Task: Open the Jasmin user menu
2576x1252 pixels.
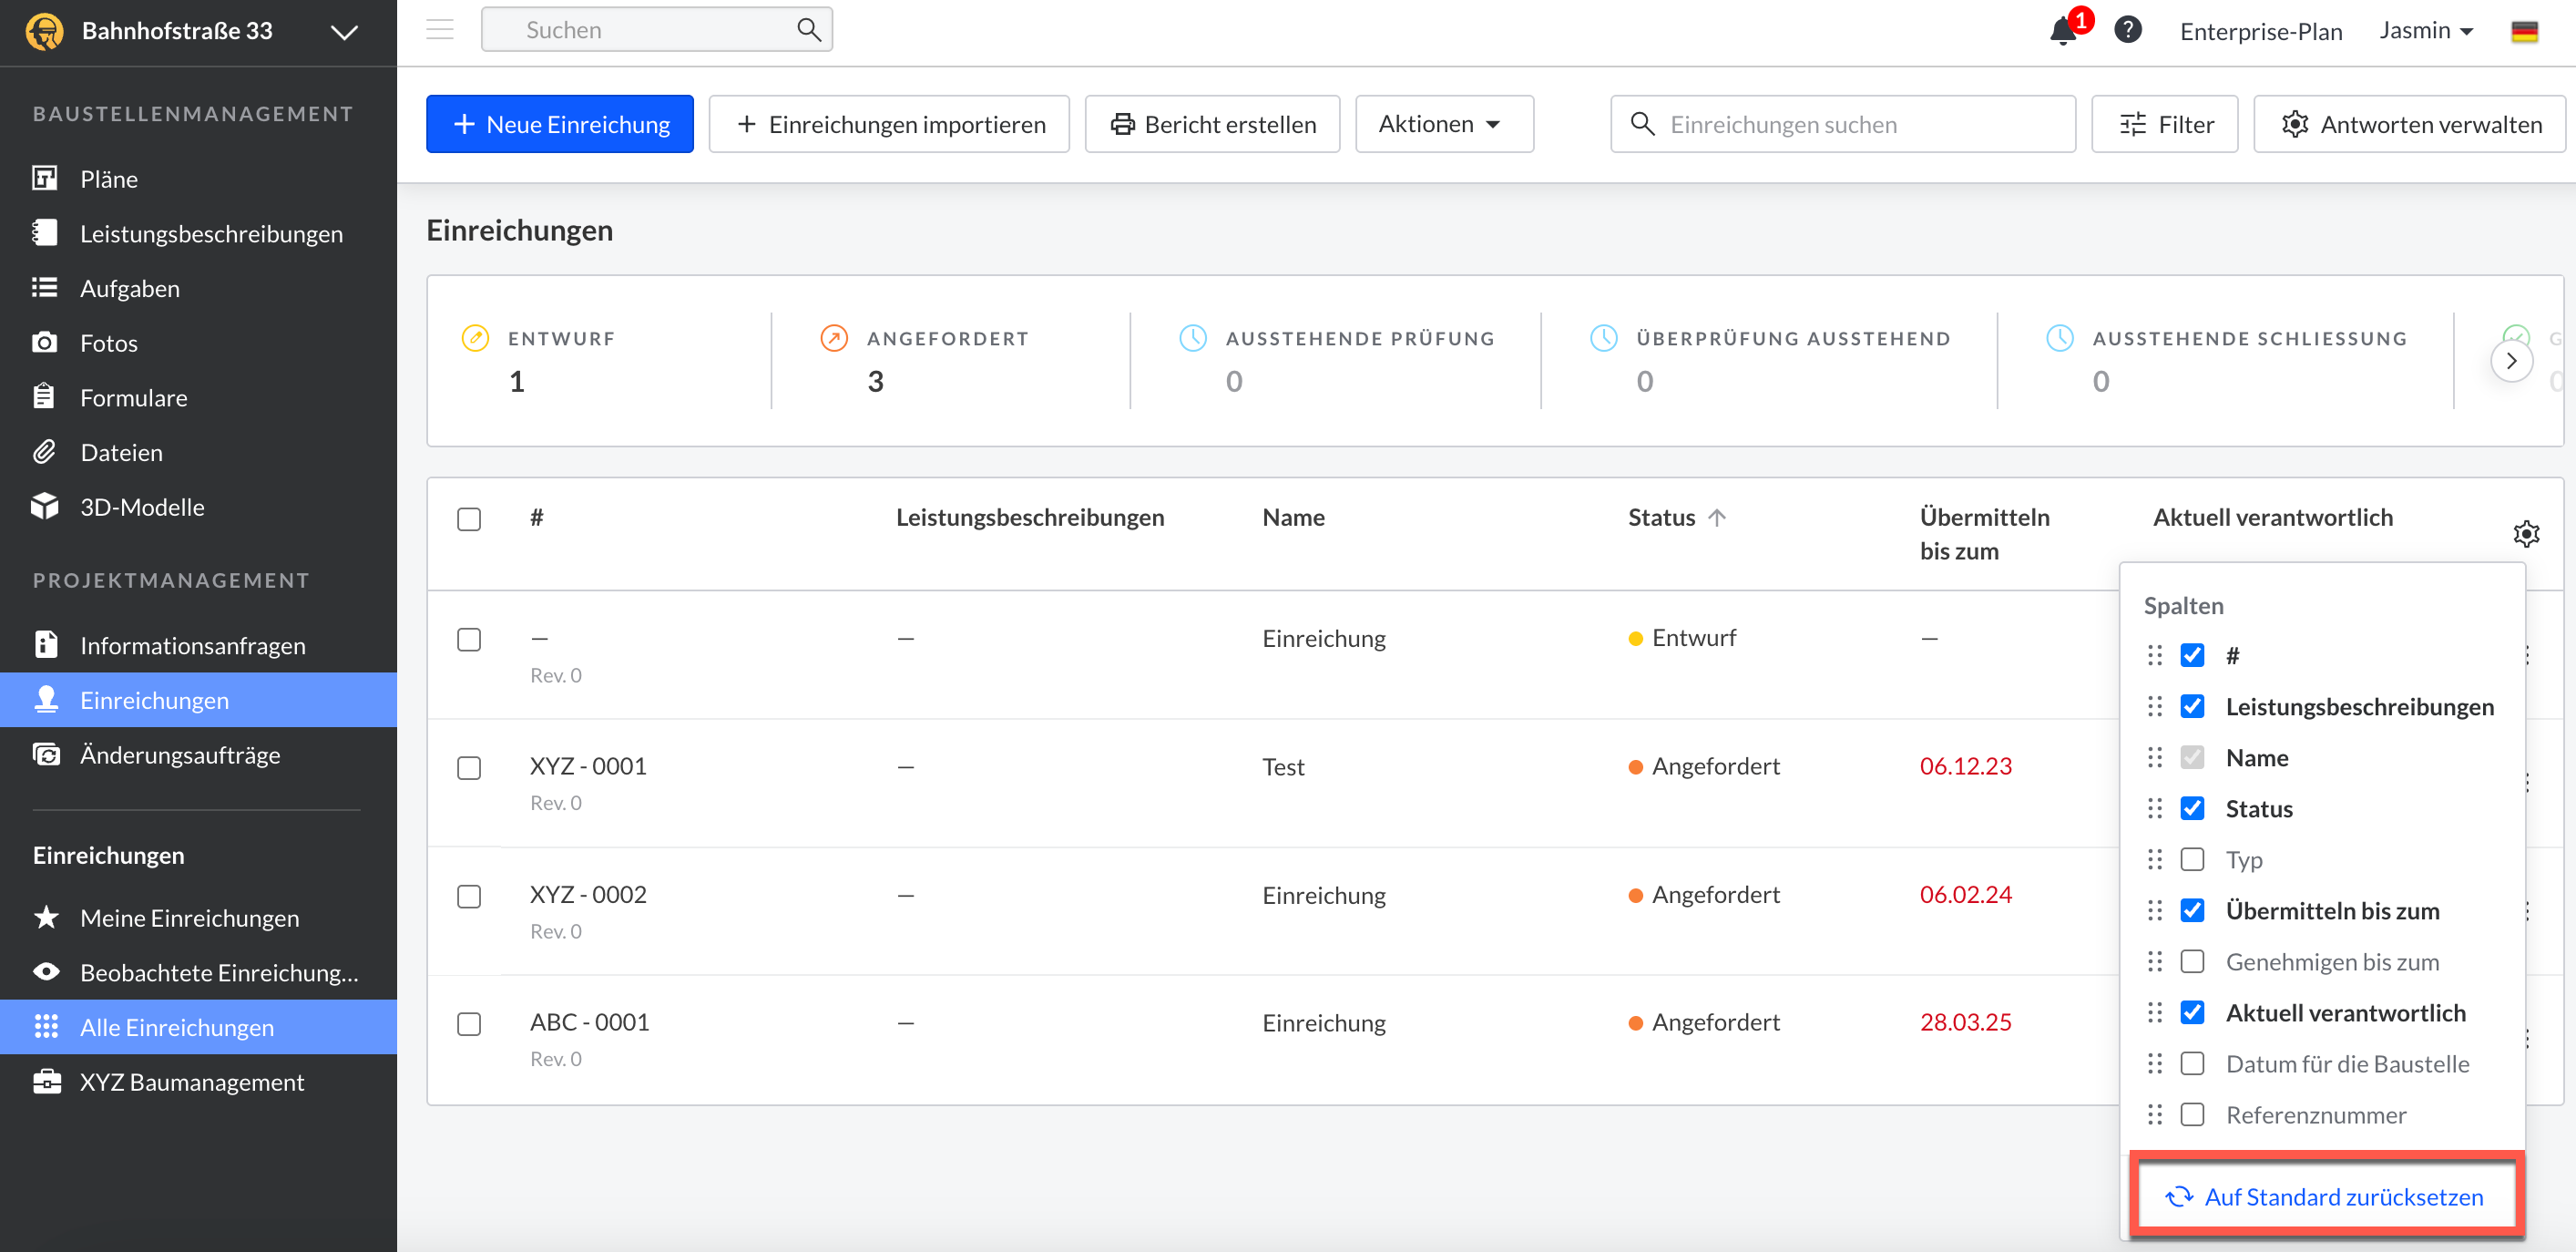Action: click(x=2427, y=31)
